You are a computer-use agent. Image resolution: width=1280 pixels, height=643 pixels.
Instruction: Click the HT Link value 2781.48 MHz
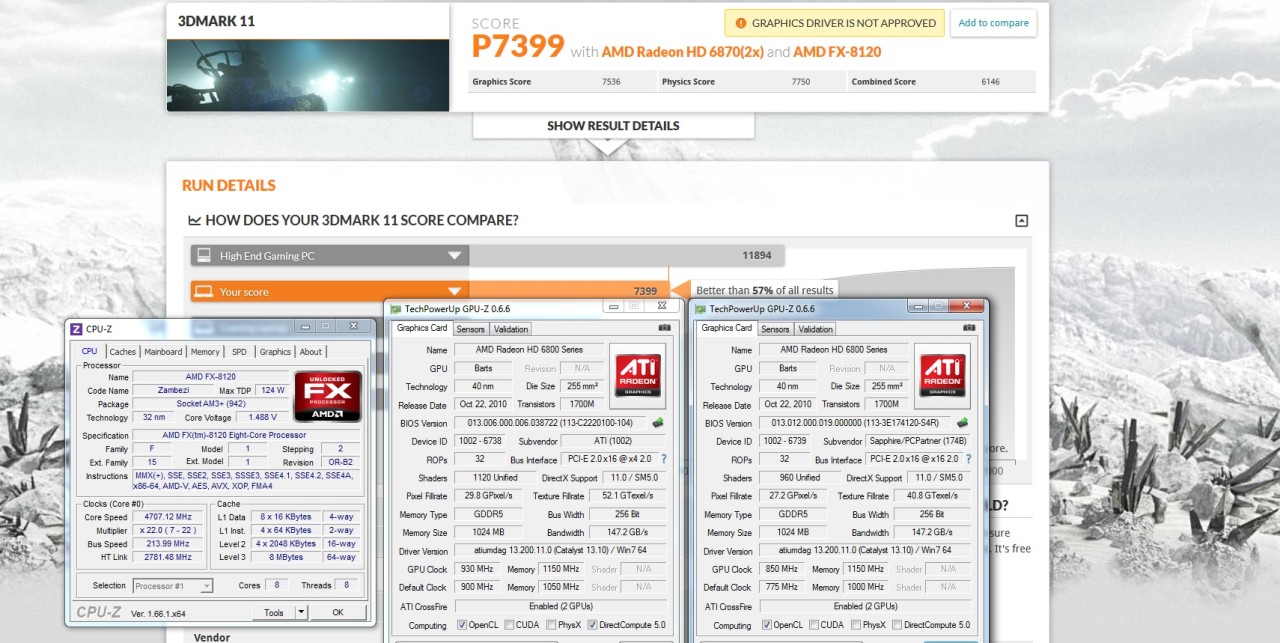(x=167, y=557)
